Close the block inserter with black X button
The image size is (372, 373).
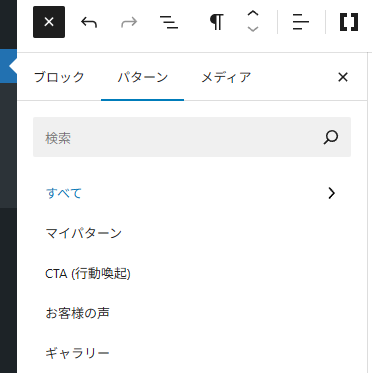point(49,22)
